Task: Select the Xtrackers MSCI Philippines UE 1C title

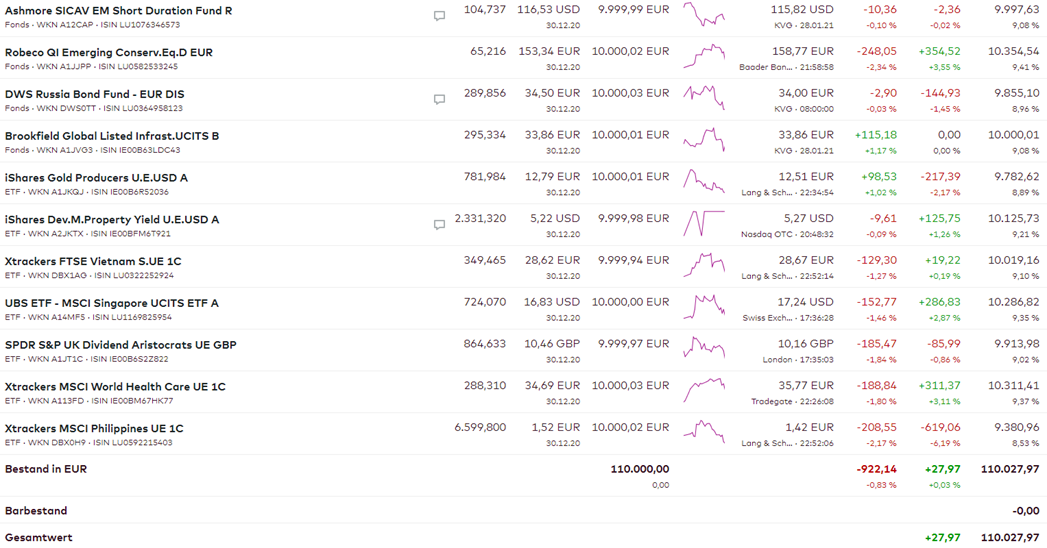Action: coord(94,428)
